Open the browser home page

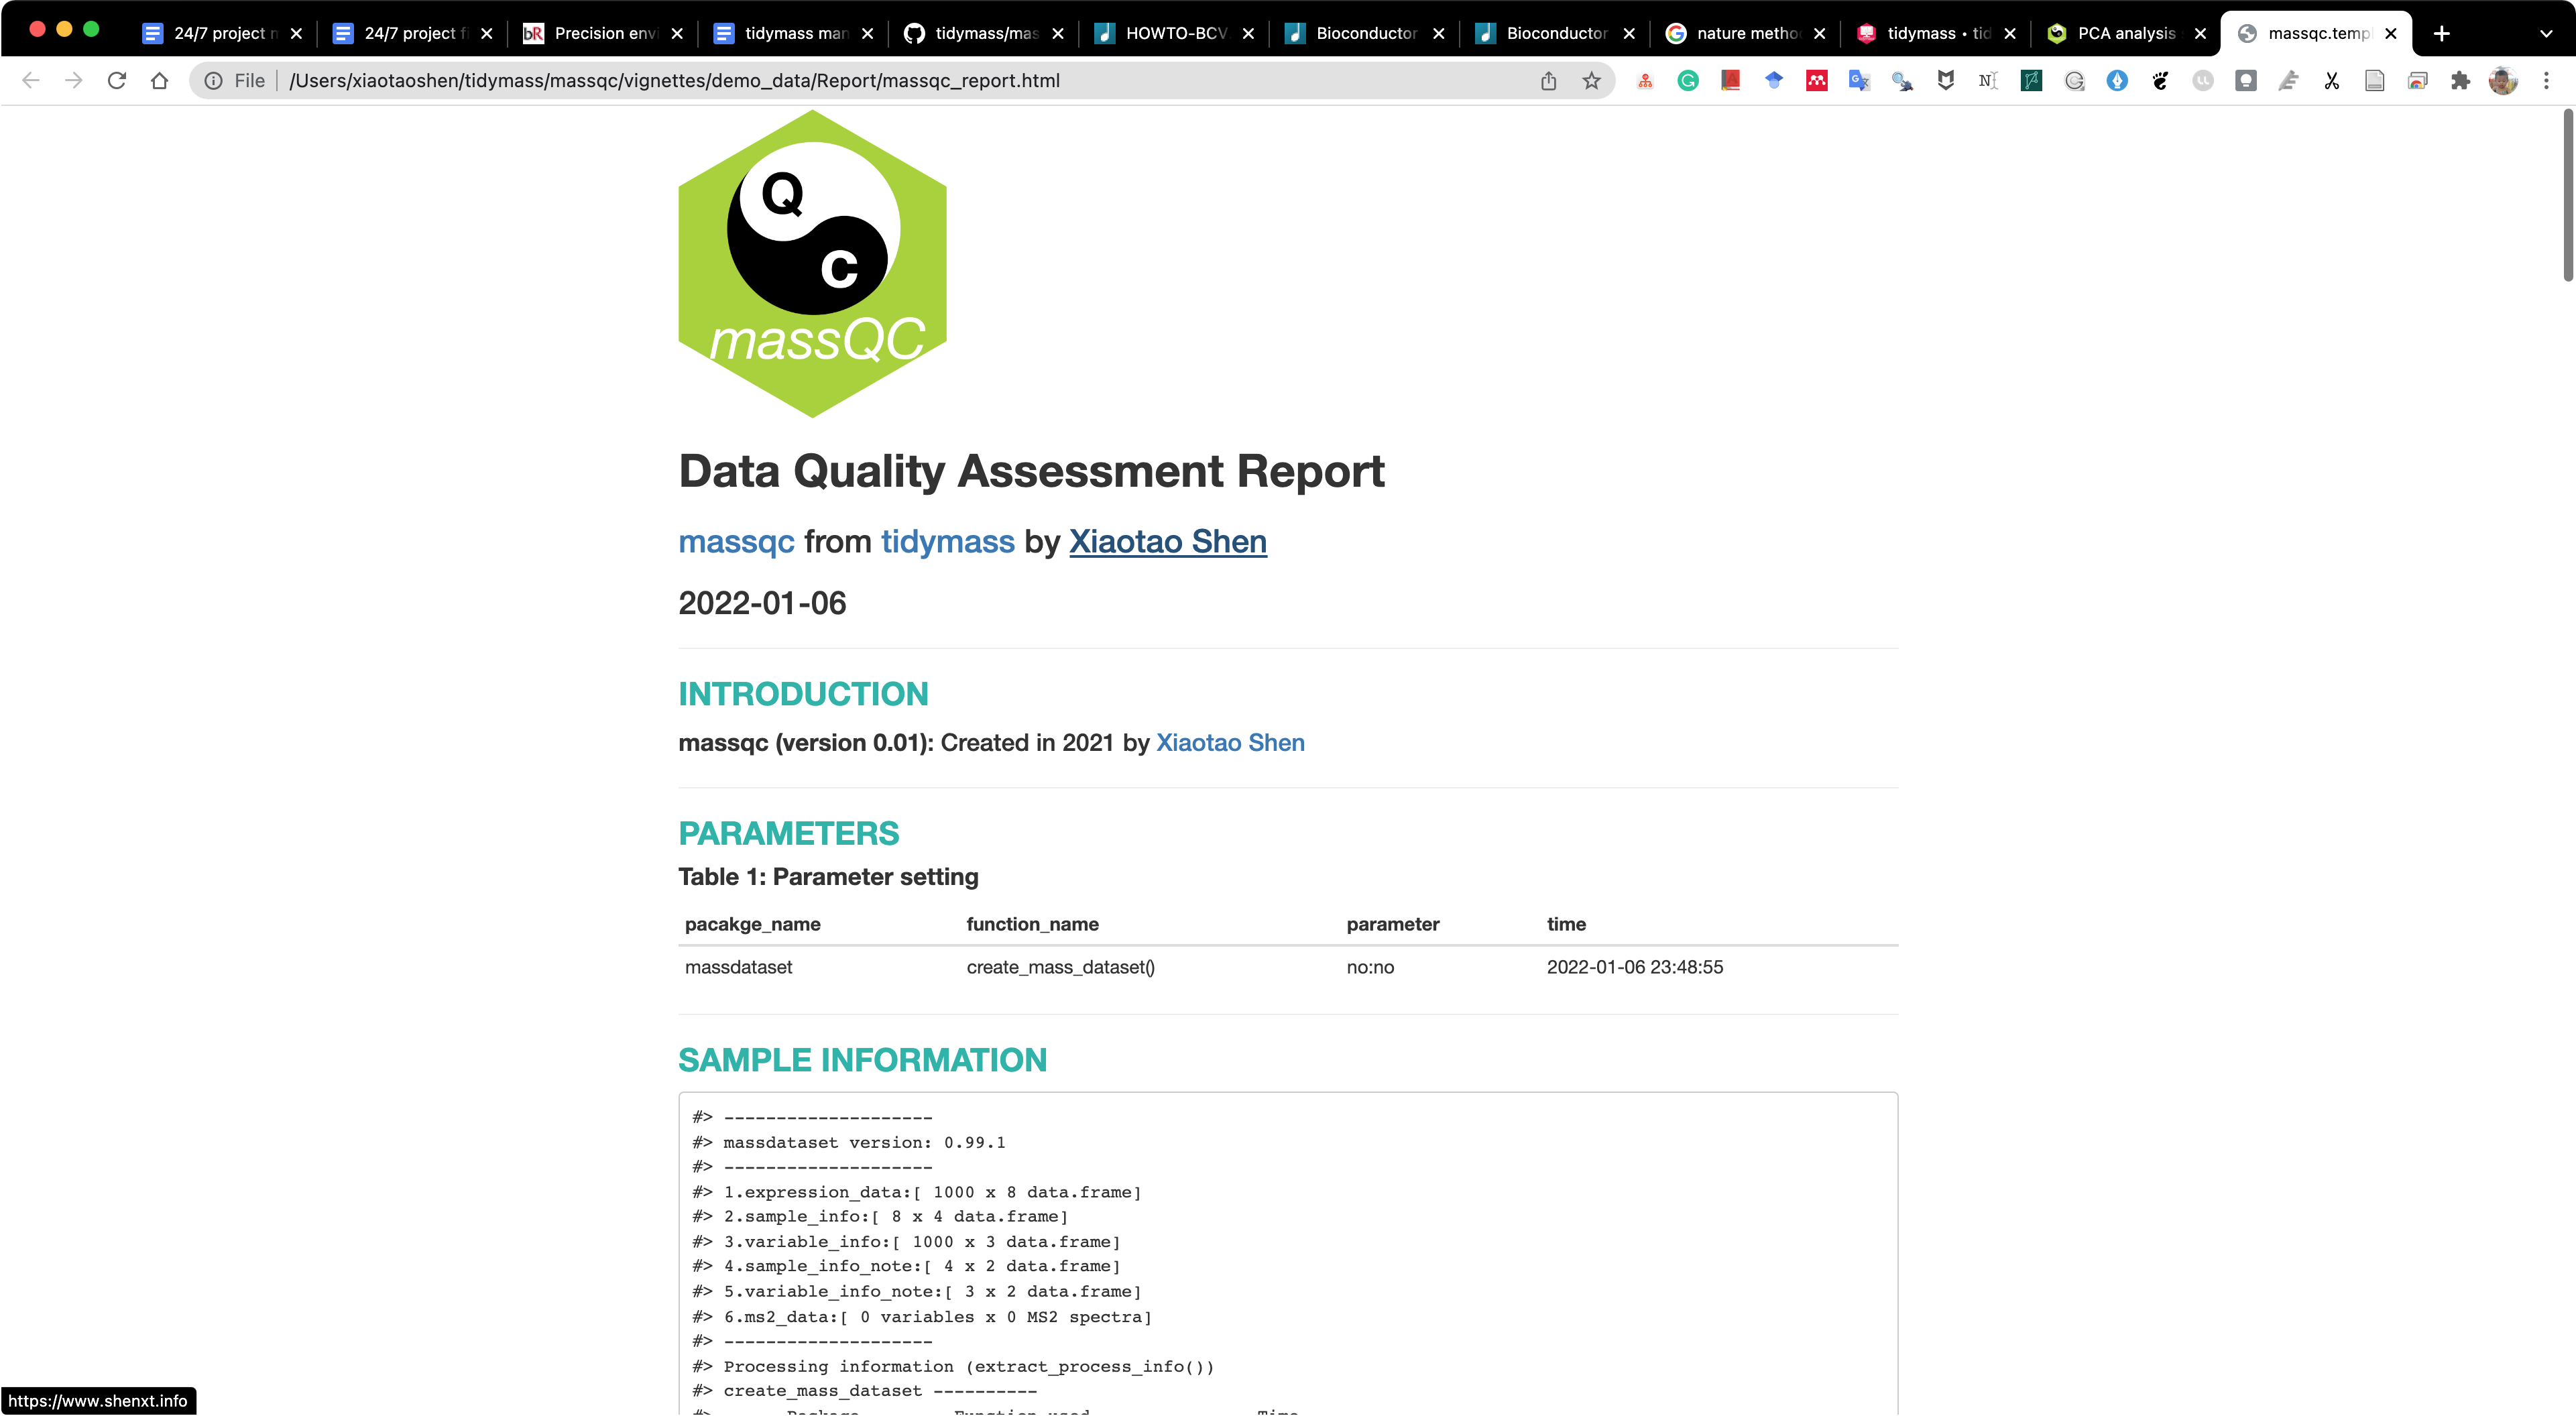pyautogui.click(x=159, y=81)
